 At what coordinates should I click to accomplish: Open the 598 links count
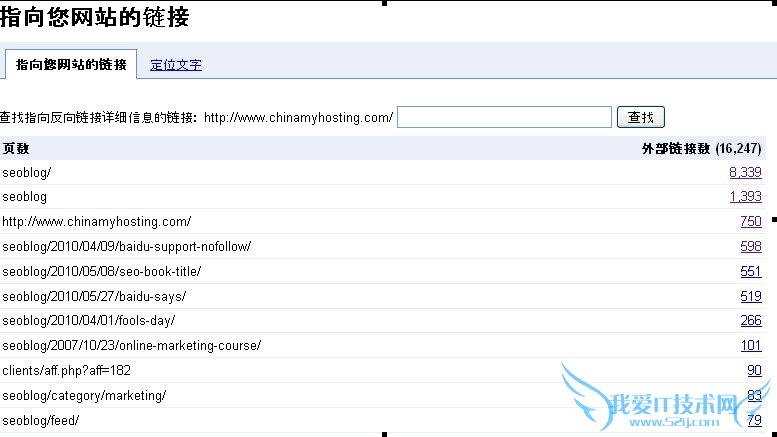coord(751,246)
